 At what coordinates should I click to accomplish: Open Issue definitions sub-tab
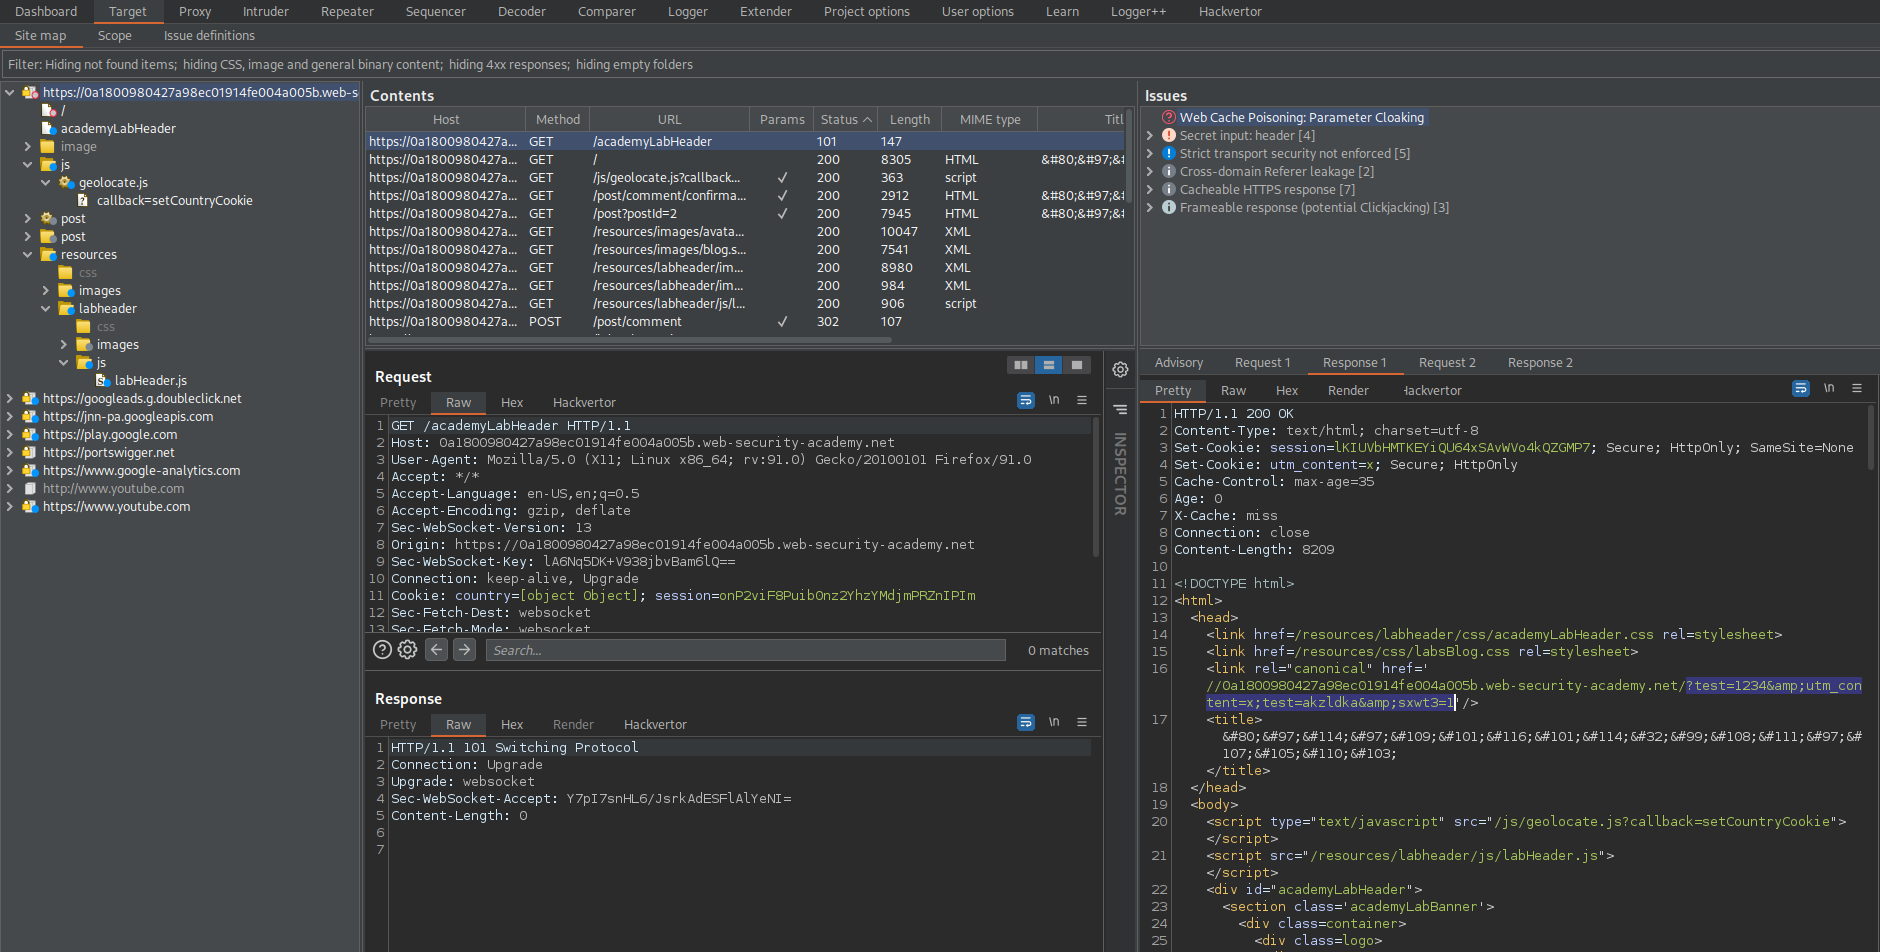click(209, 36)
